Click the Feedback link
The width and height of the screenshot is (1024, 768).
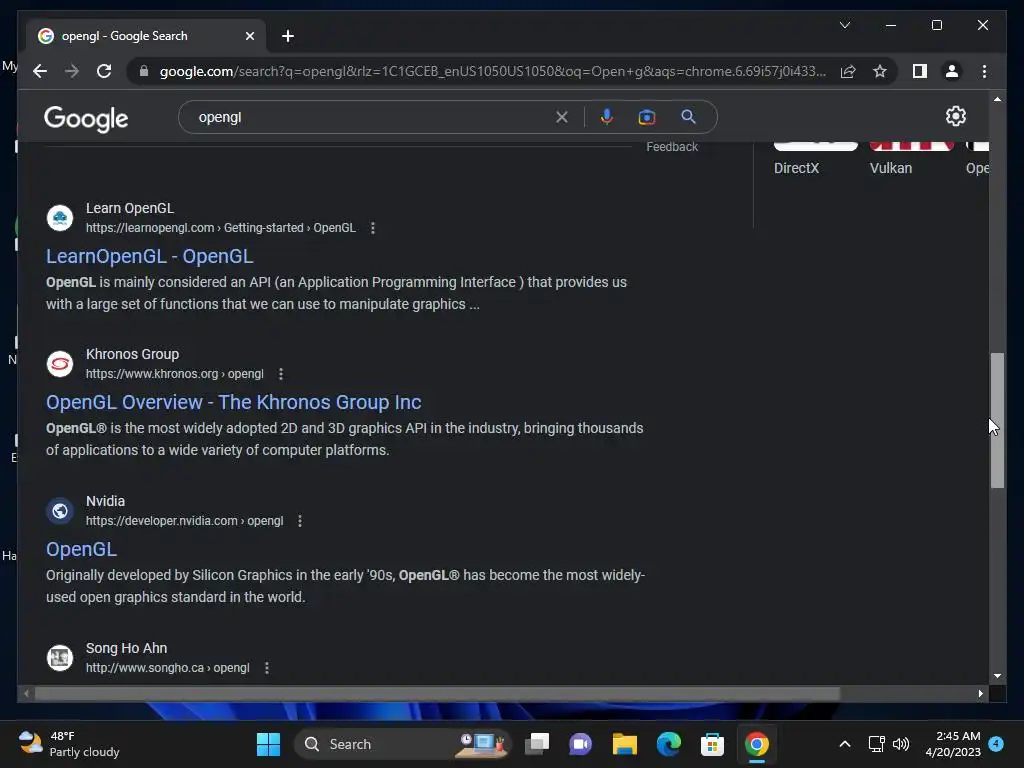[672, 147]
